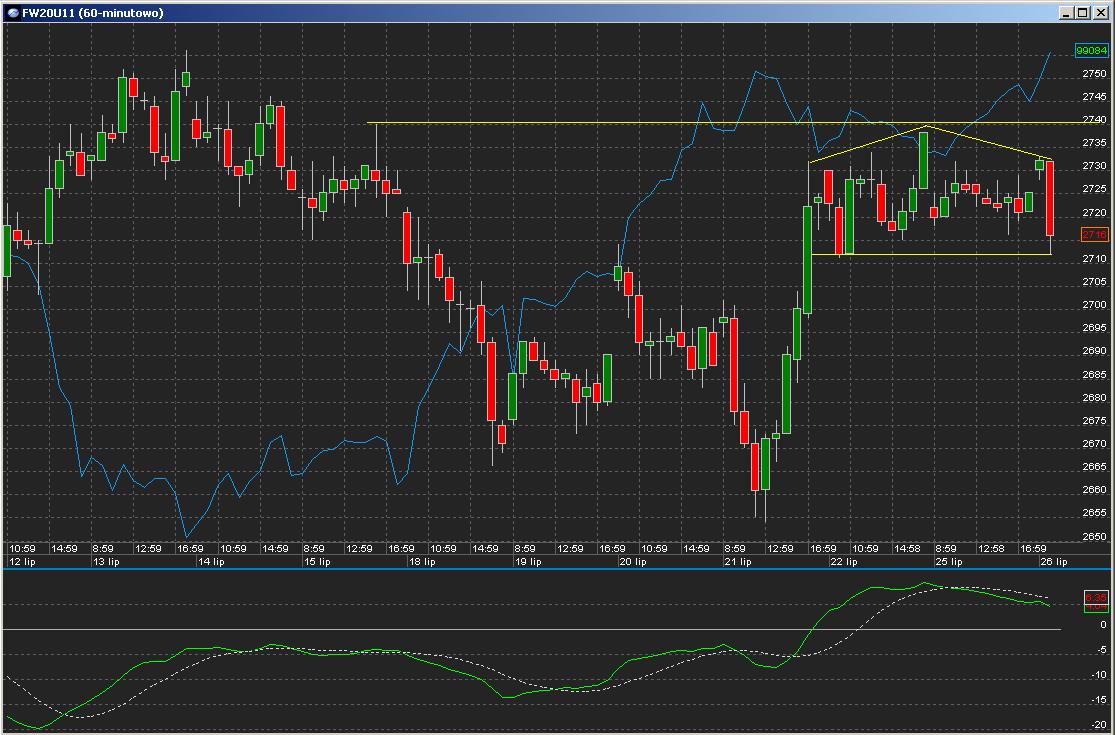Select the last red candle on the chart

tap(1050, 200)
